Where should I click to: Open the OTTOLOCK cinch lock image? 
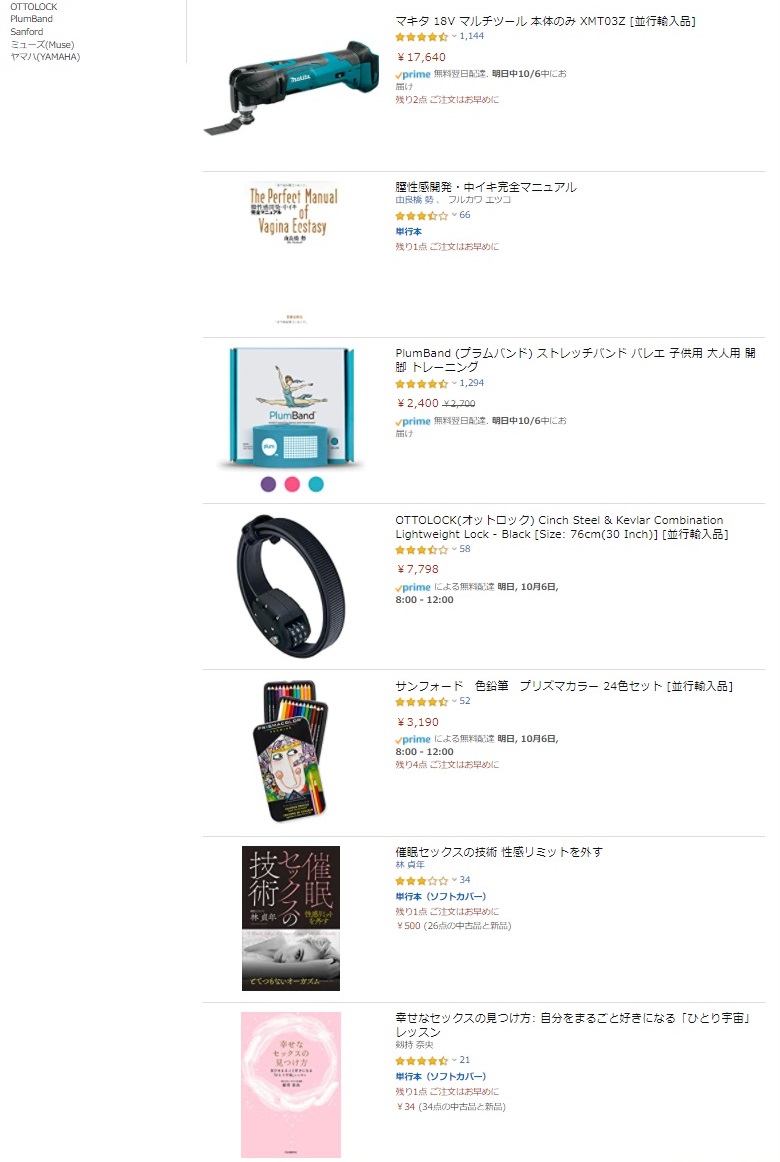click(x=292, y=587)
